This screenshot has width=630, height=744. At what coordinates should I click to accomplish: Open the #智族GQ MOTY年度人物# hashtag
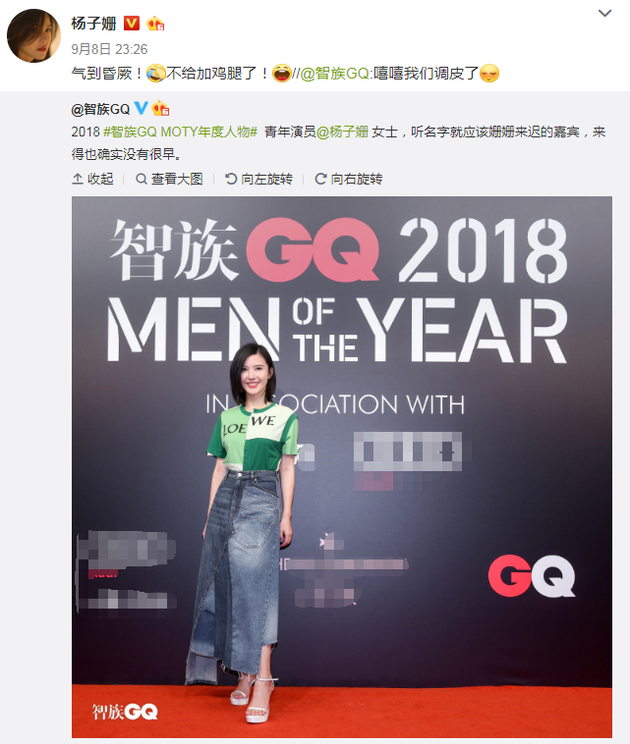(180, 131)
